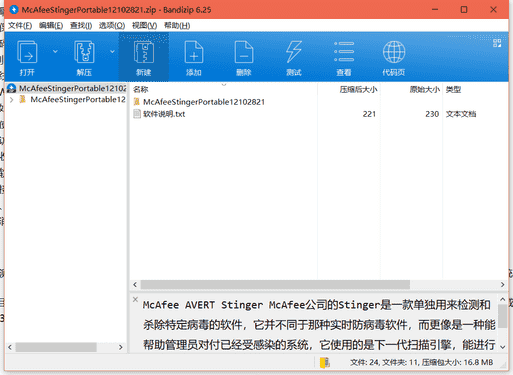Click the status text 文件: 24, 文件夹: 11

point(383,362)
